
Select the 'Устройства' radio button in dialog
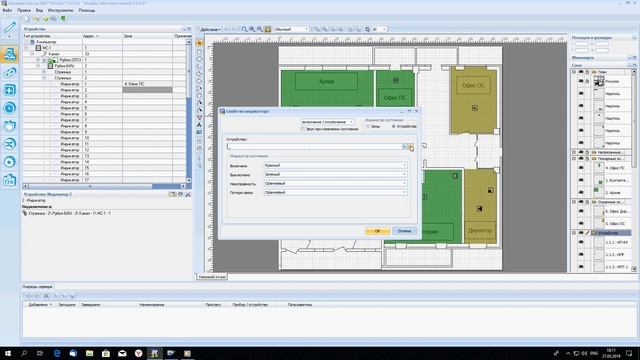393,127
